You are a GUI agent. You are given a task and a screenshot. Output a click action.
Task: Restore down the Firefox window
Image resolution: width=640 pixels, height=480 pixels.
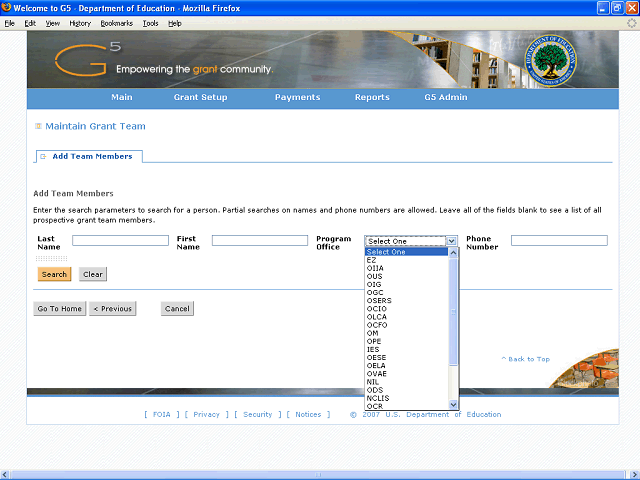point(617,8)
